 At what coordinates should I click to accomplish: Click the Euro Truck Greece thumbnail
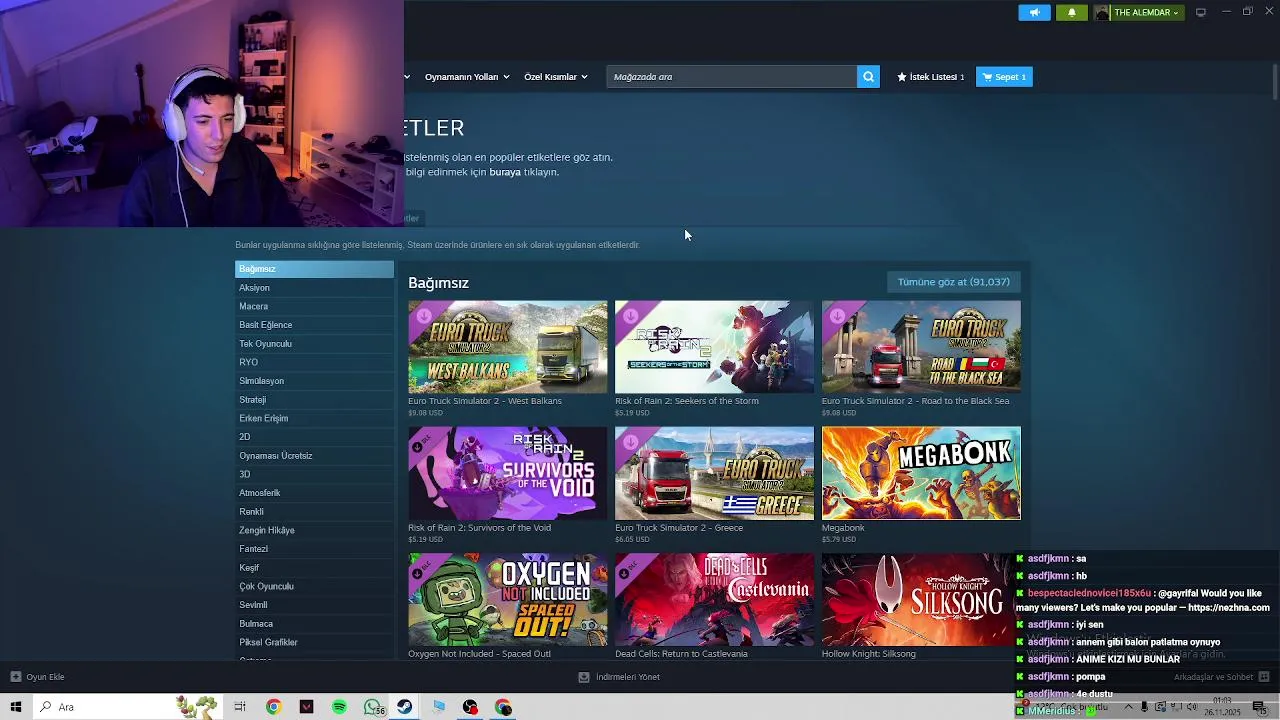tap(714, 473)
